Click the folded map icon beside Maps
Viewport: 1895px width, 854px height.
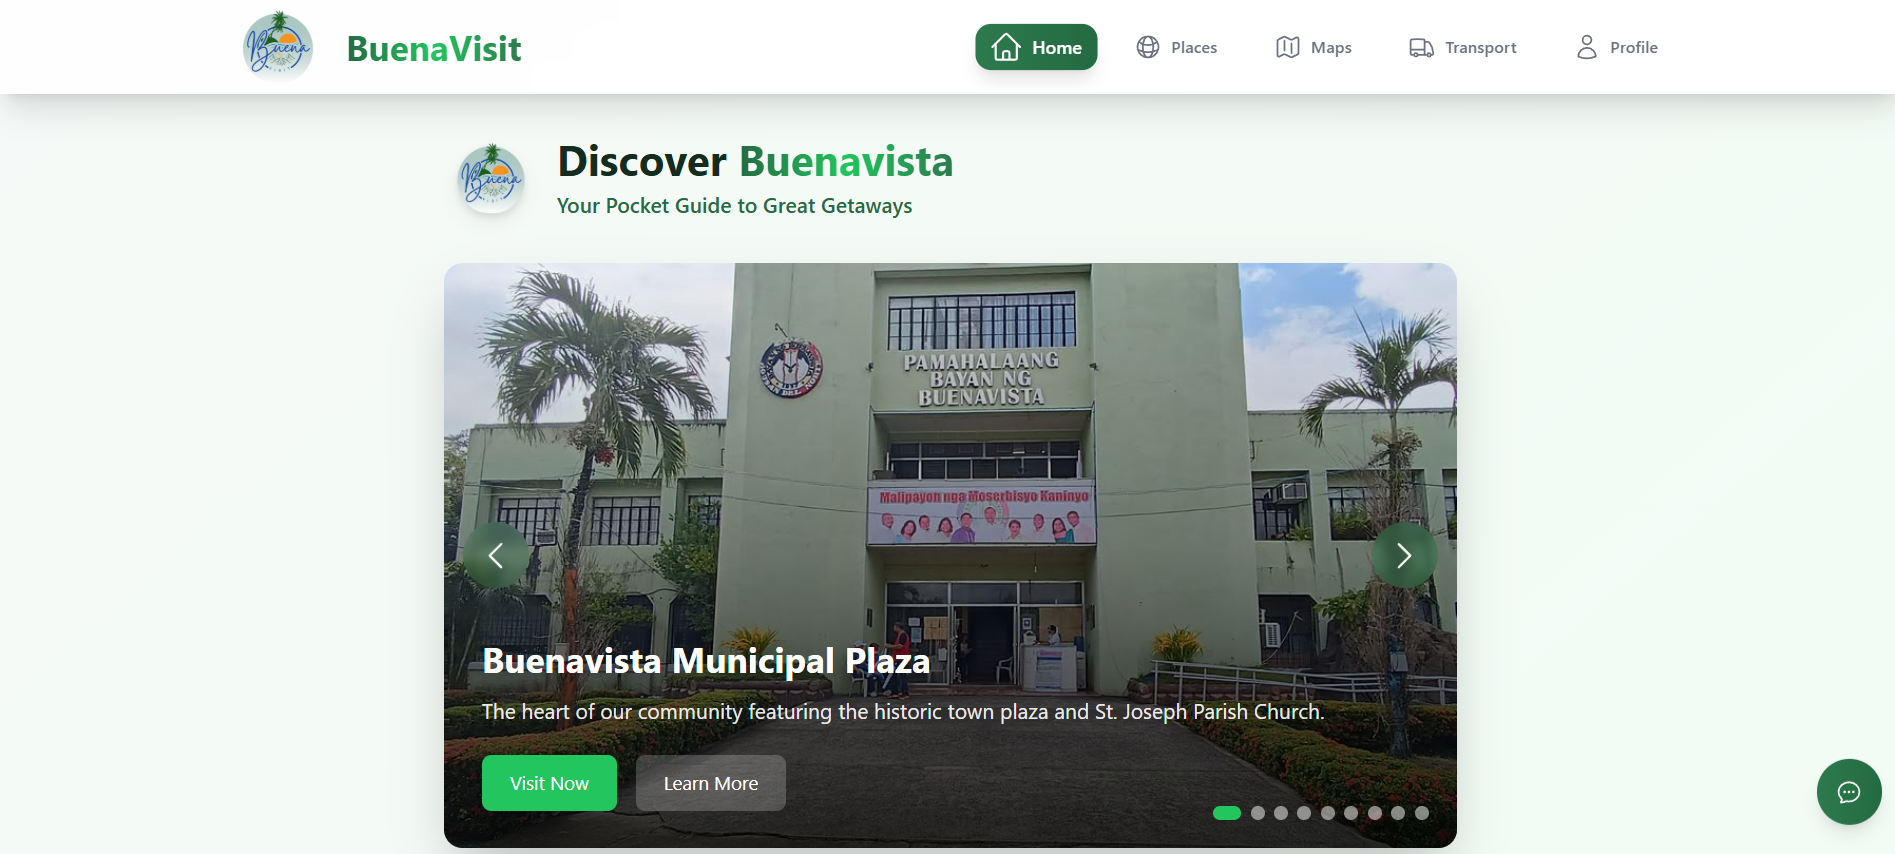1288,47
